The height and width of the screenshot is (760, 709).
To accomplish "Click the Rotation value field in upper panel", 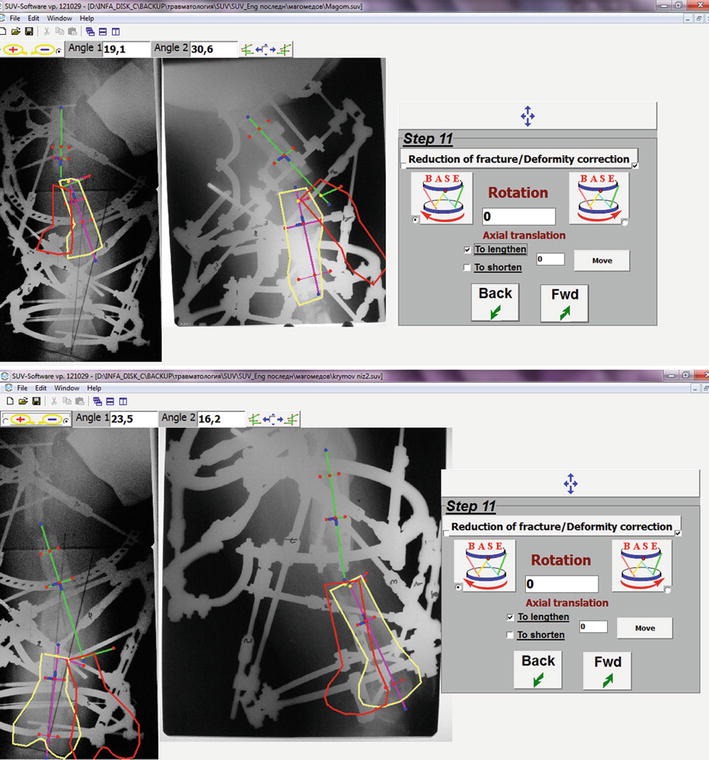I will coord(518,216).
